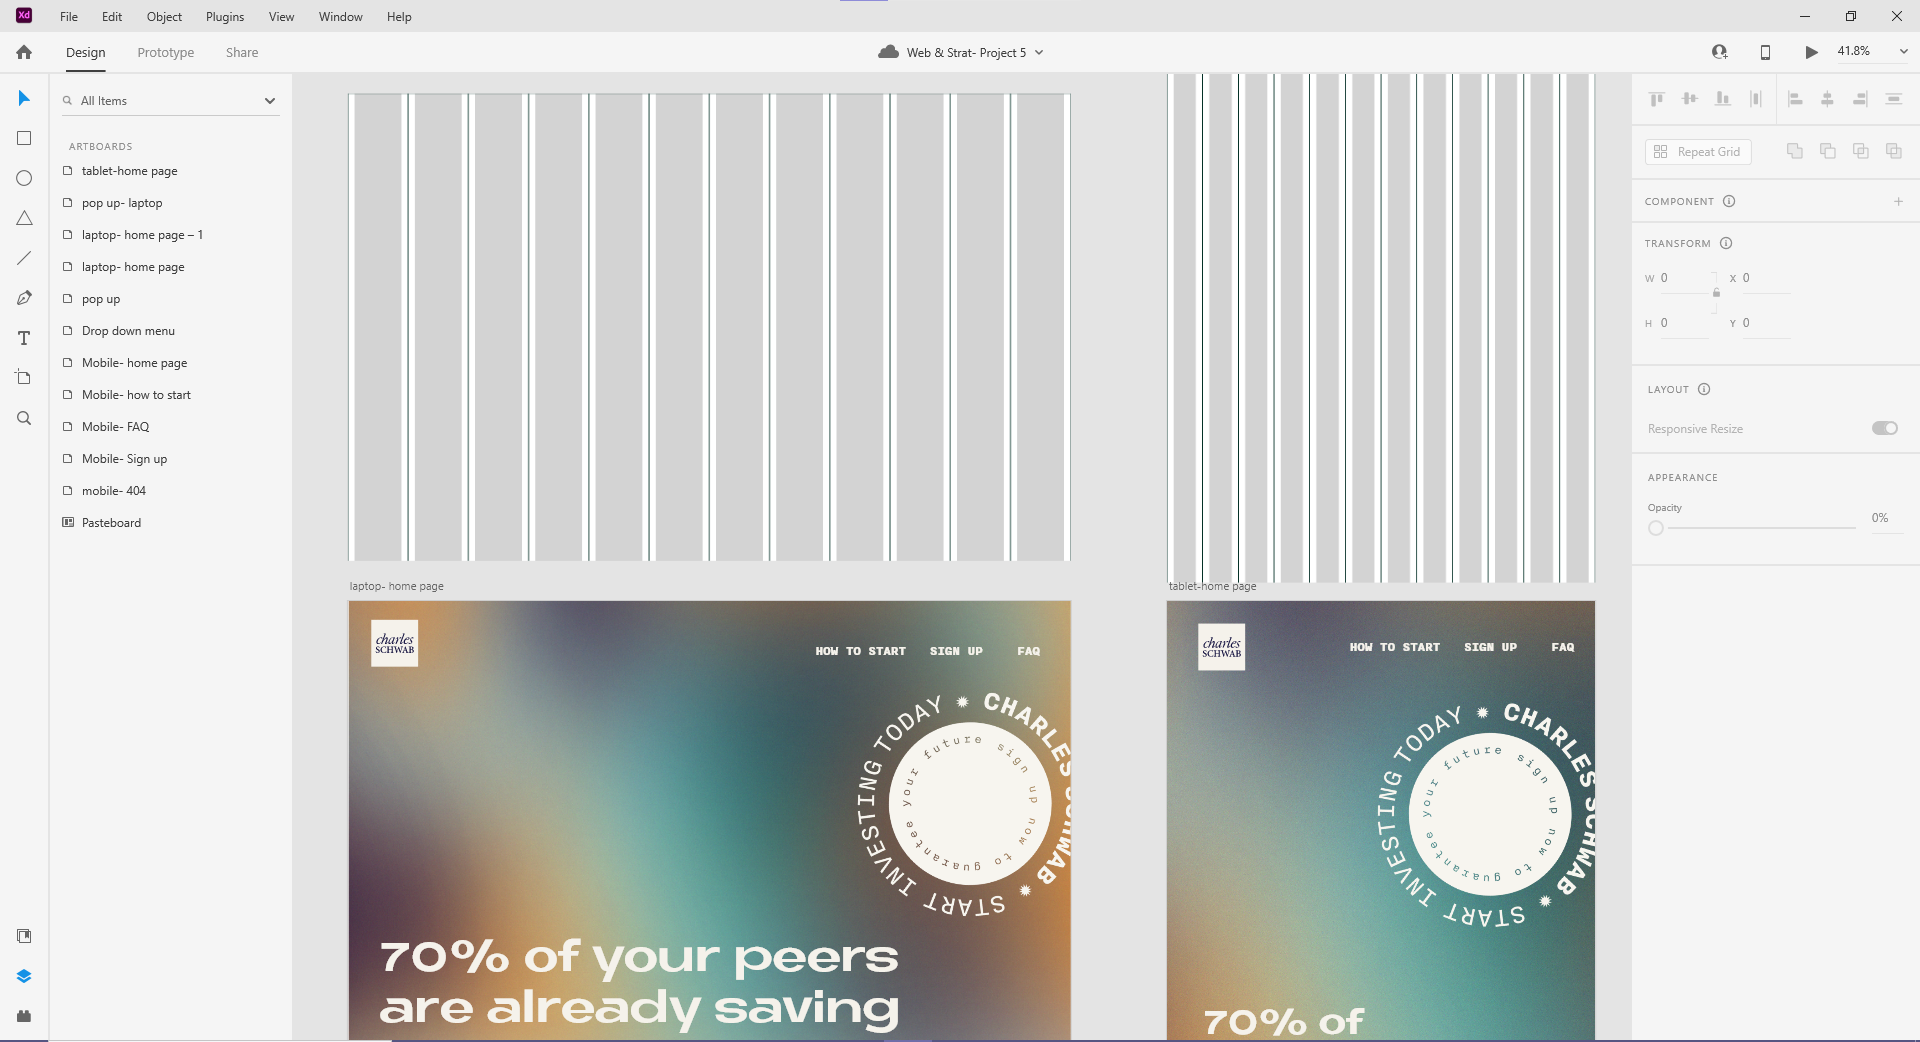Open the document title dropdown chevron
1920x1042 pixels.
(x=1039, y=52)
